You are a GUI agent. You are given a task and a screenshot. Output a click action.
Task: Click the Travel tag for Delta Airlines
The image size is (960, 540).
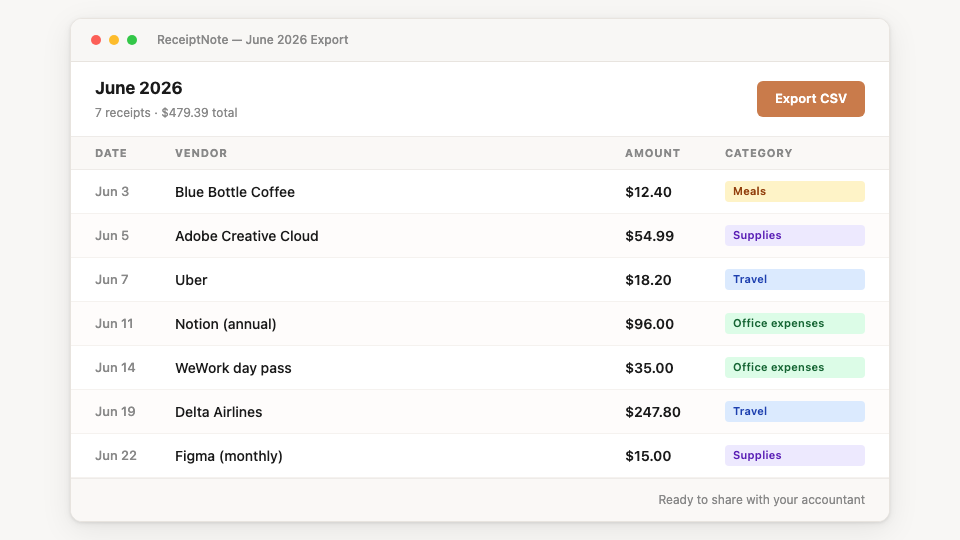pos(795,411)
